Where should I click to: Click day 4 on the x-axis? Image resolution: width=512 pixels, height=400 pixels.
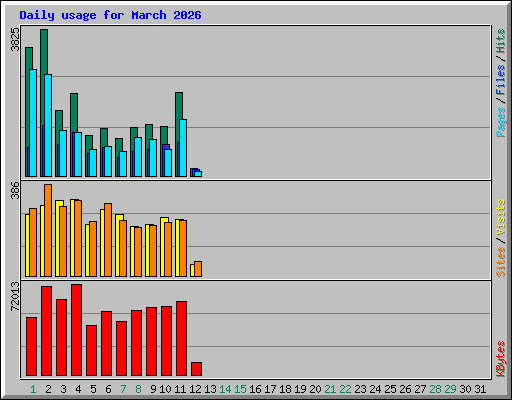(78, 389)
